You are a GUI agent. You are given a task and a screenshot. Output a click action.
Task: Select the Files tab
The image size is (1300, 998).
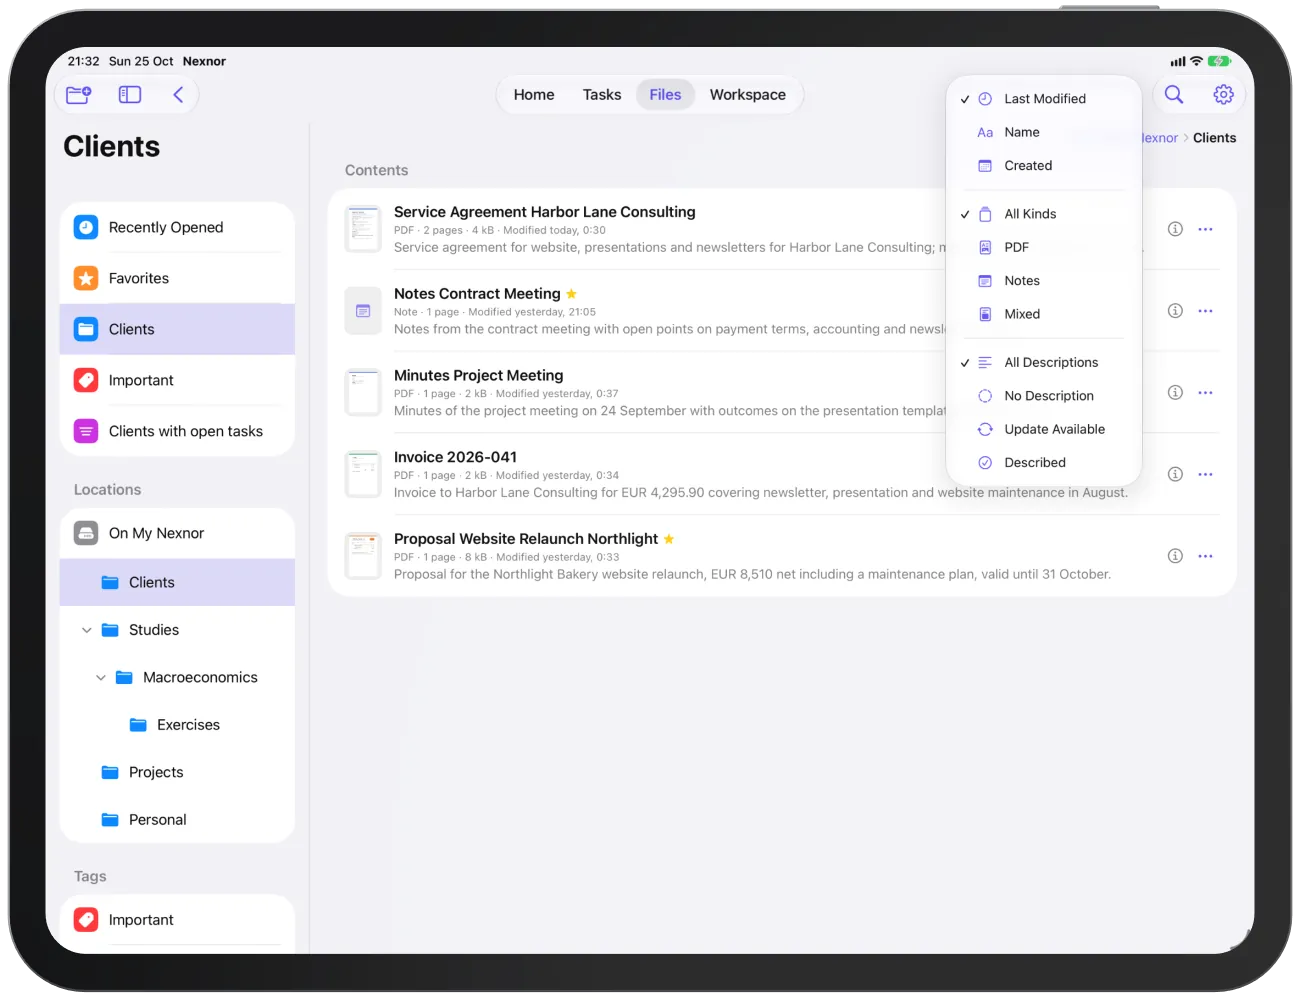(x=665, y=95)
